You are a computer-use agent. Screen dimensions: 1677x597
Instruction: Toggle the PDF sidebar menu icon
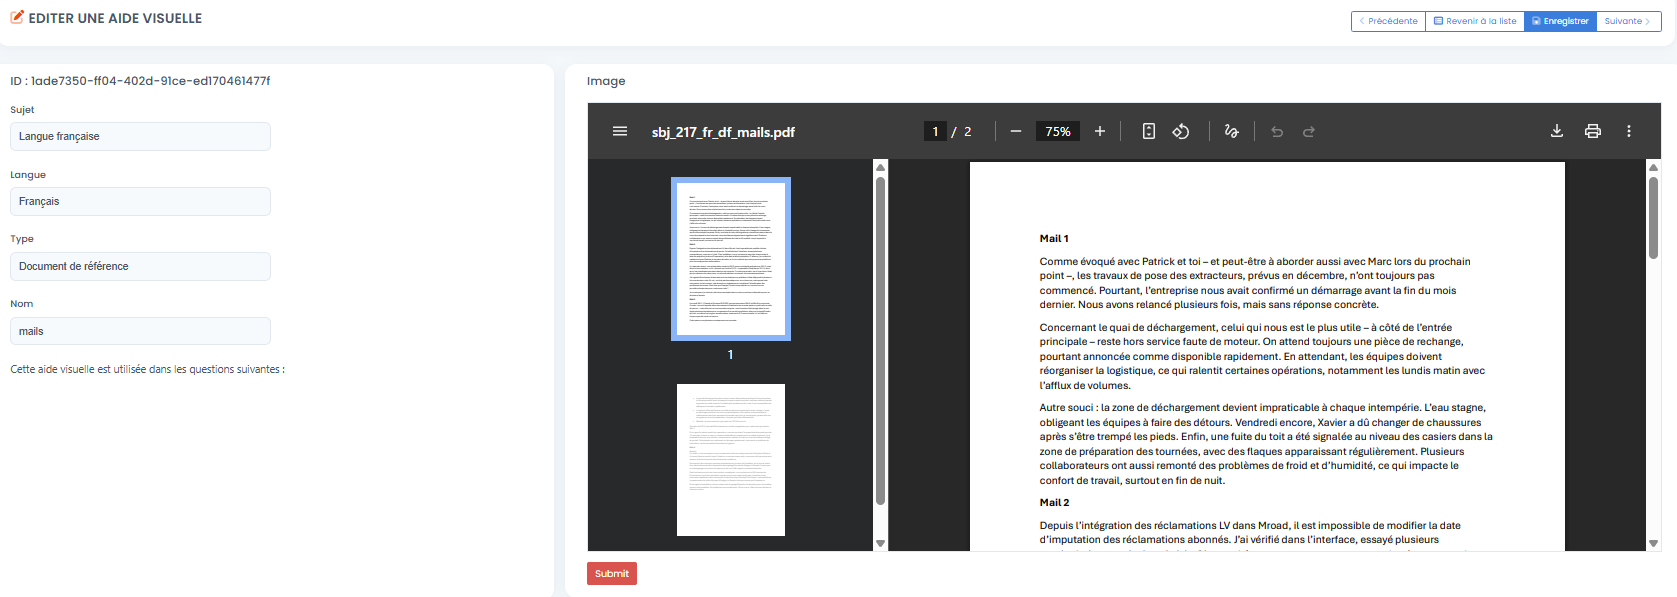620,131
